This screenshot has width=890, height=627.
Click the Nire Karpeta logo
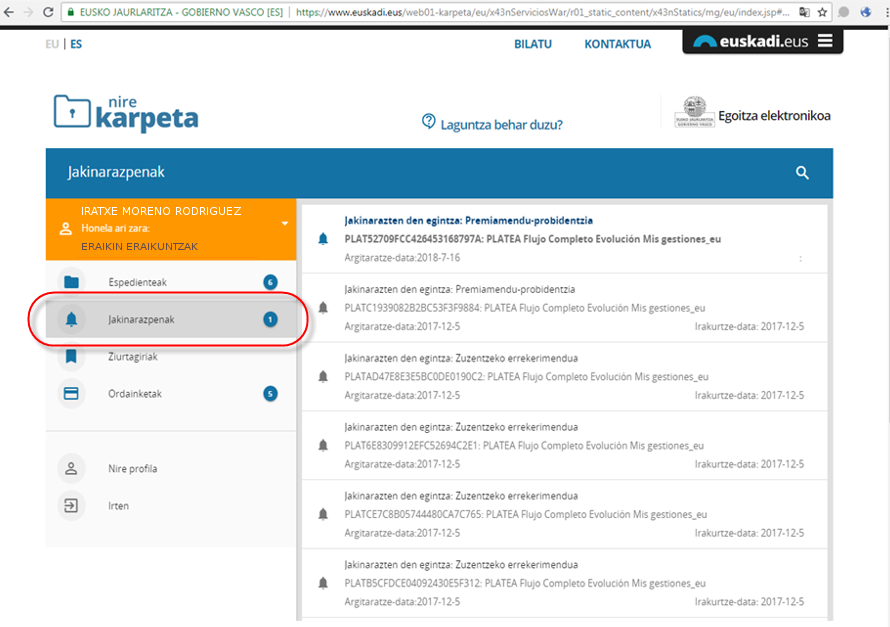point(126,114)
